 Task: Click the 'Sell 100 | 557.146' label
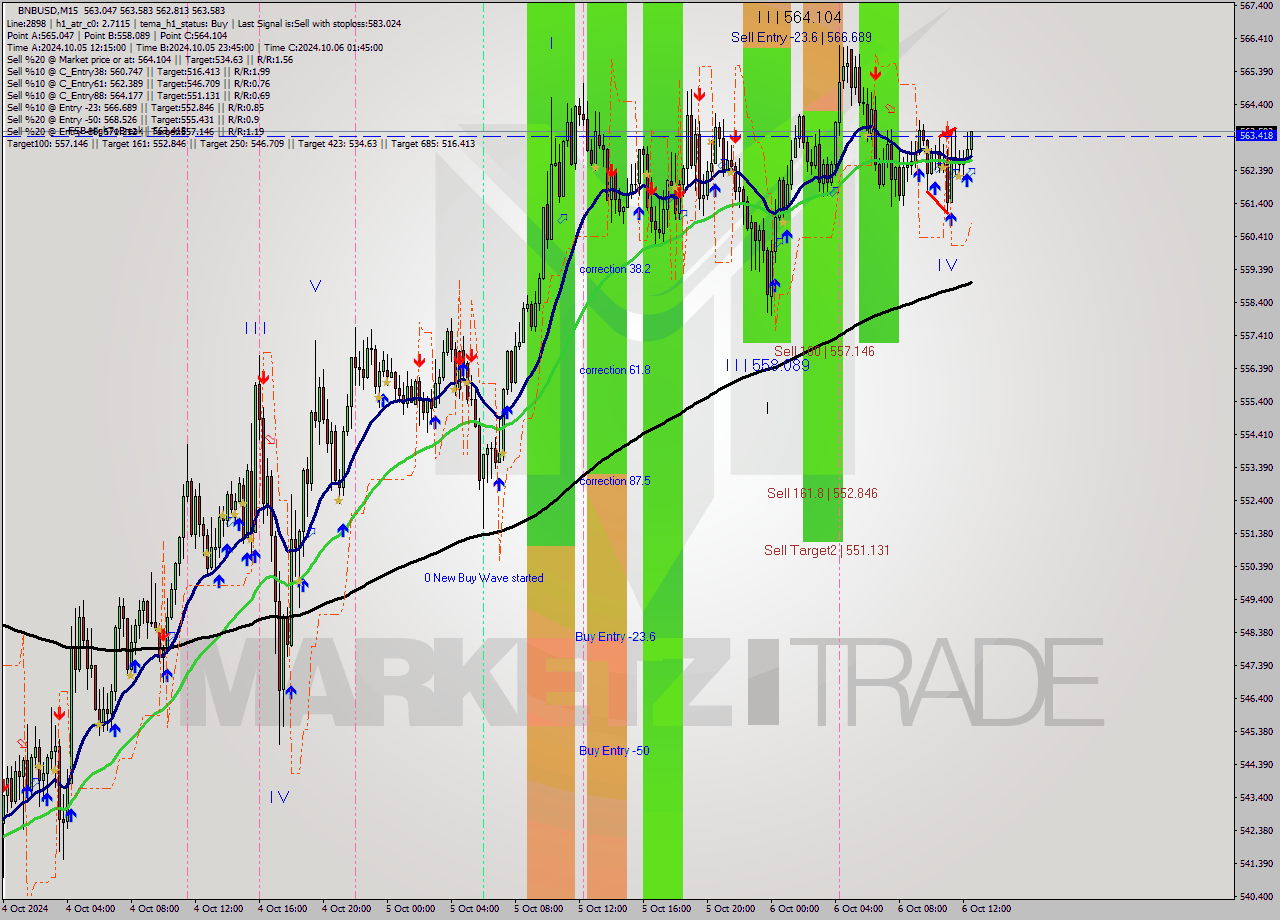pyautogui.click(x=825, y=351)
